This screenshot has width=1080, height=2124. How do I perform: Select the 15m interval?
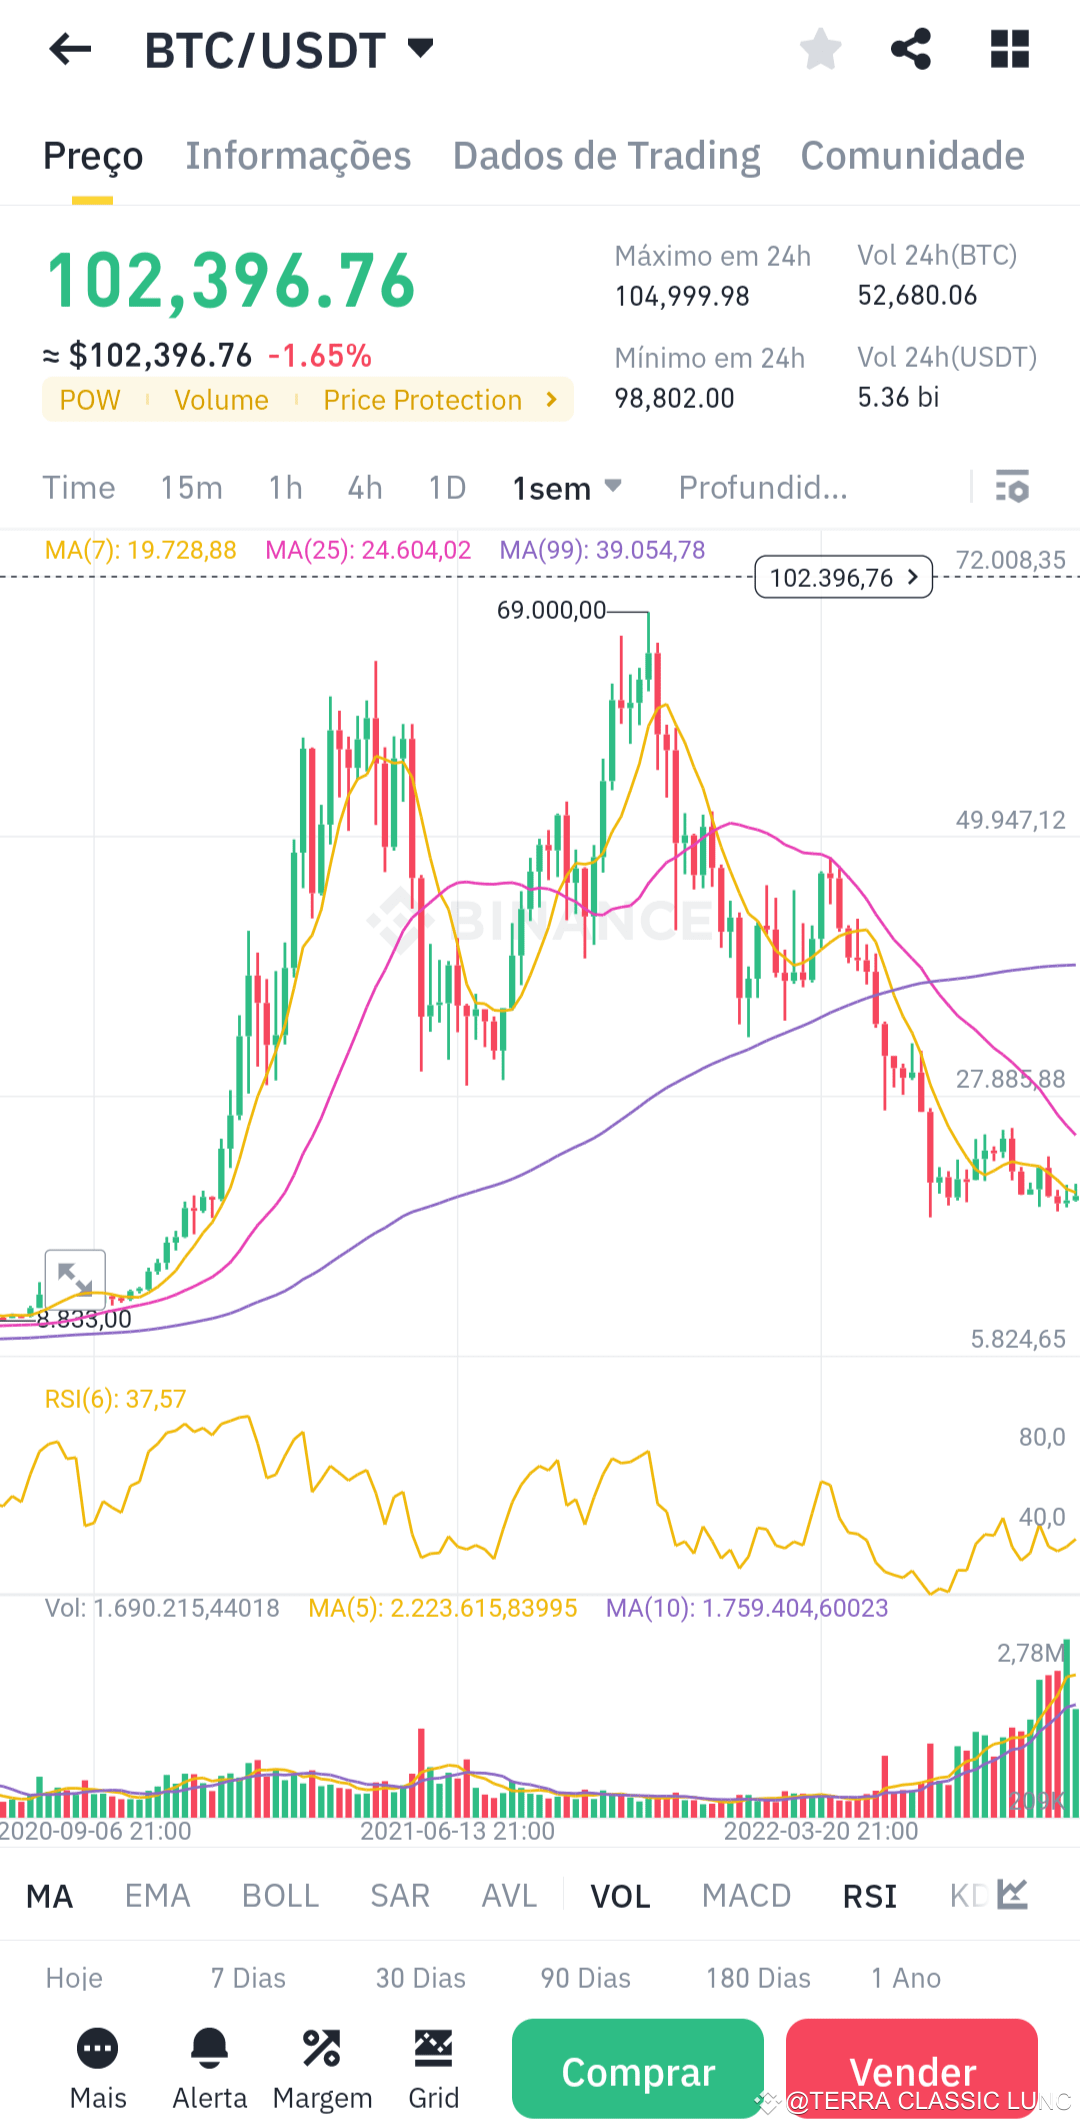coord(192,487)
